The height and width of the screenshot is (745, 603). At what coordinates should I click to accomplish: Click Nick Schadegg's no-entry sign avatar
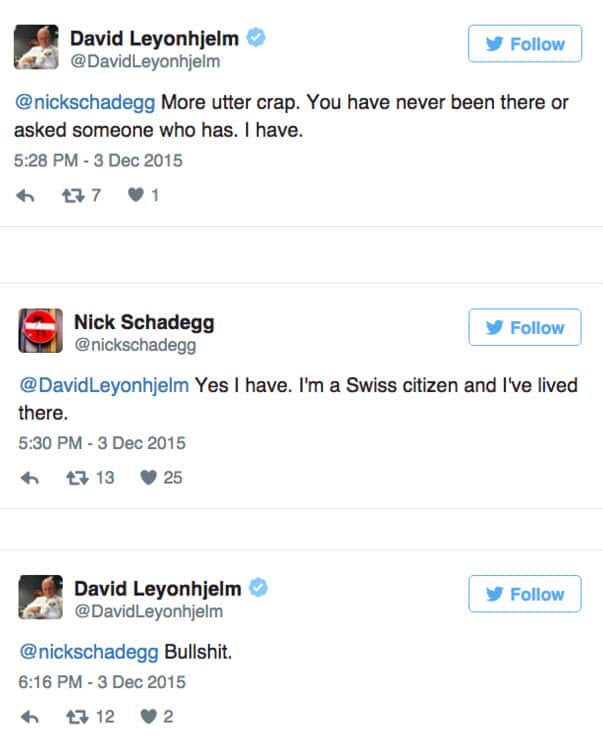(40, 329)
